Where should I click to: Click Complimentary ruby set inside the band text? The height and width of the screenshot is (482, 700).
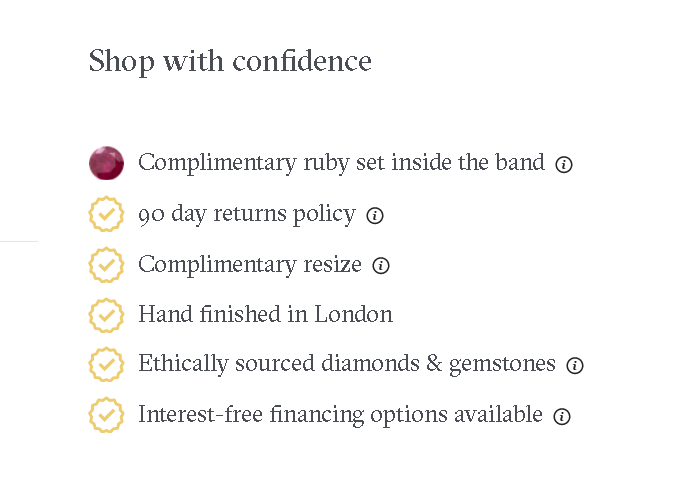[x=342, y=162]
